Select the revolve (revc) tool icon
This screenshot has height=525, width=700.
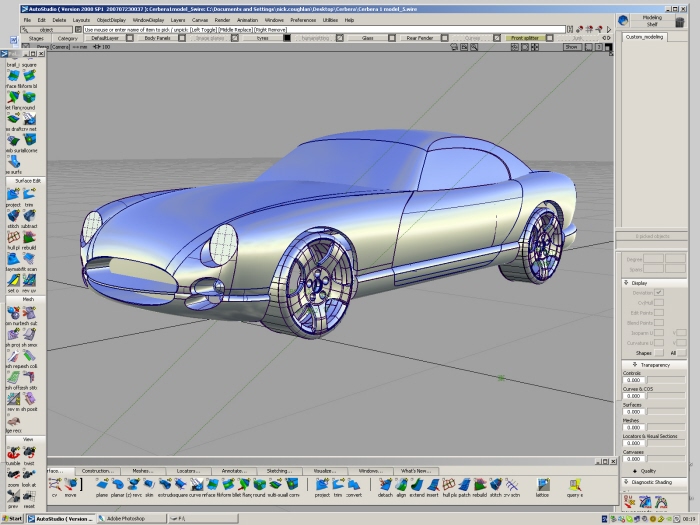[x=132, y=483]
